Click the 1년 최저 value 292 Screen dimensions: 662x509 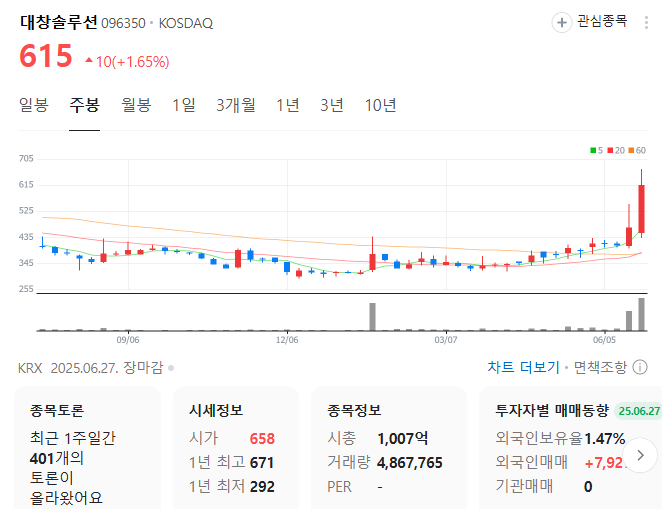[x=262, y=487]
